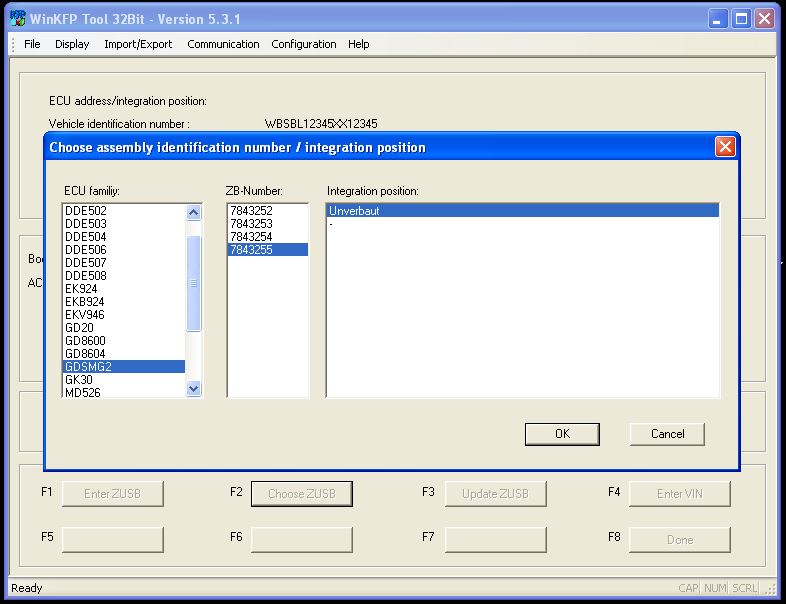The width and height of the screenshot is (786, 604).
Task: Close the Choose assembly identification dialog
Action: coord(725,147)
